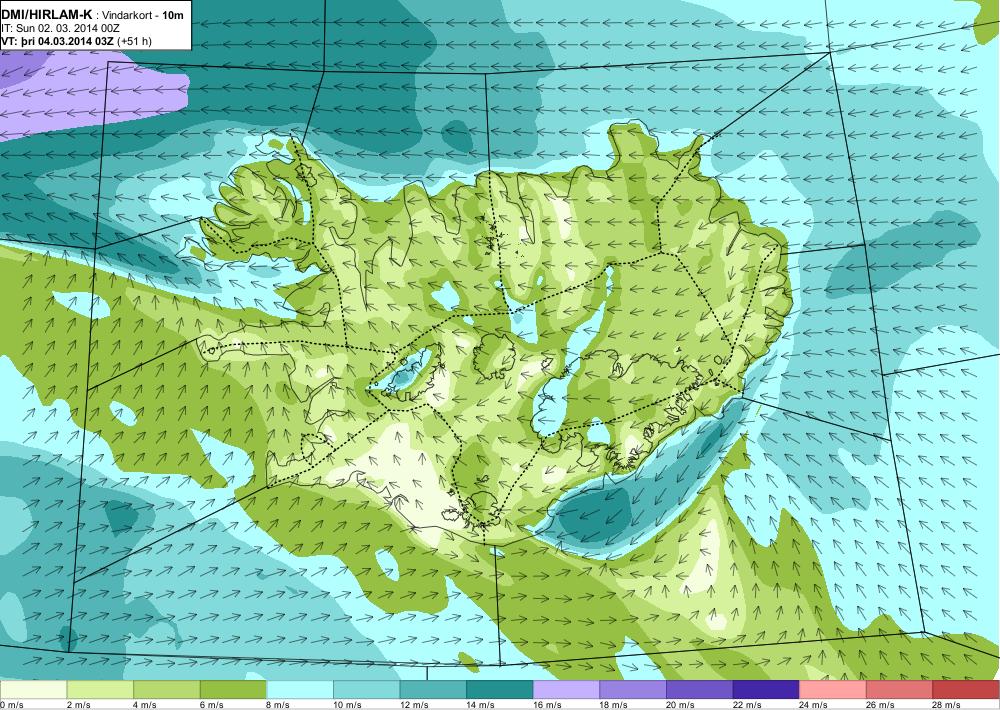Click the '22 m/s' legend label
The width and height of the screenshot is (1000, 710).
click(747, 704)
